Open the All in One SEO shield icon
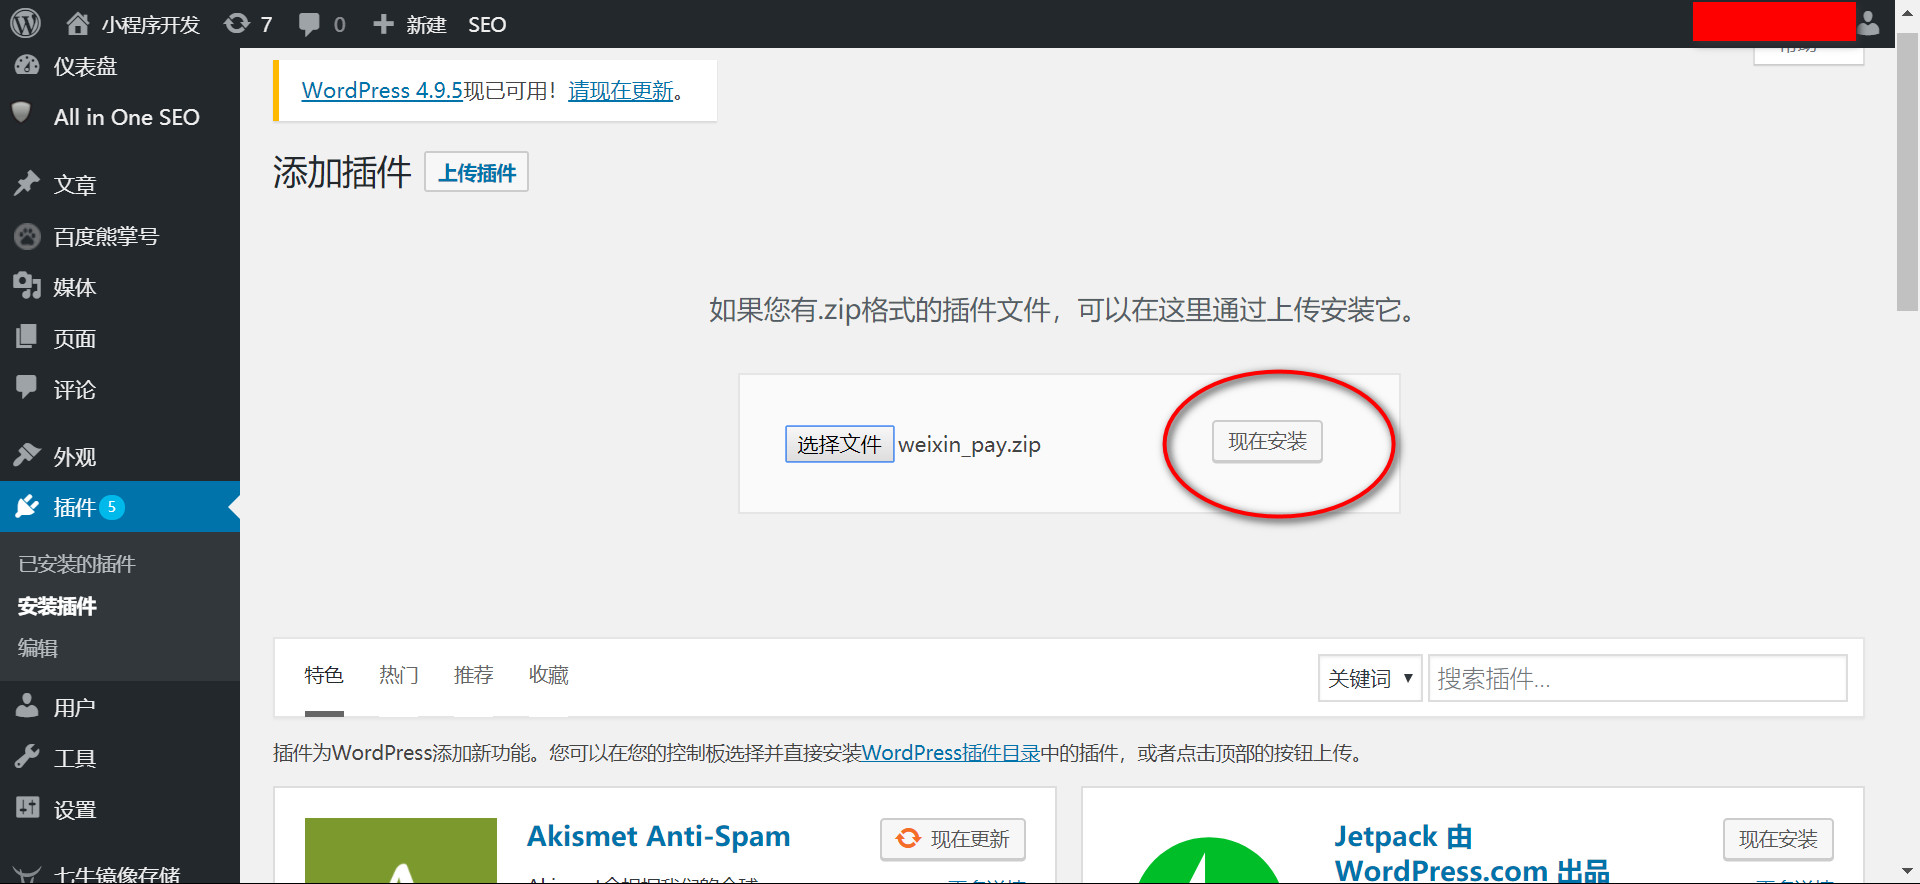1920x884 pixels. 22,113
